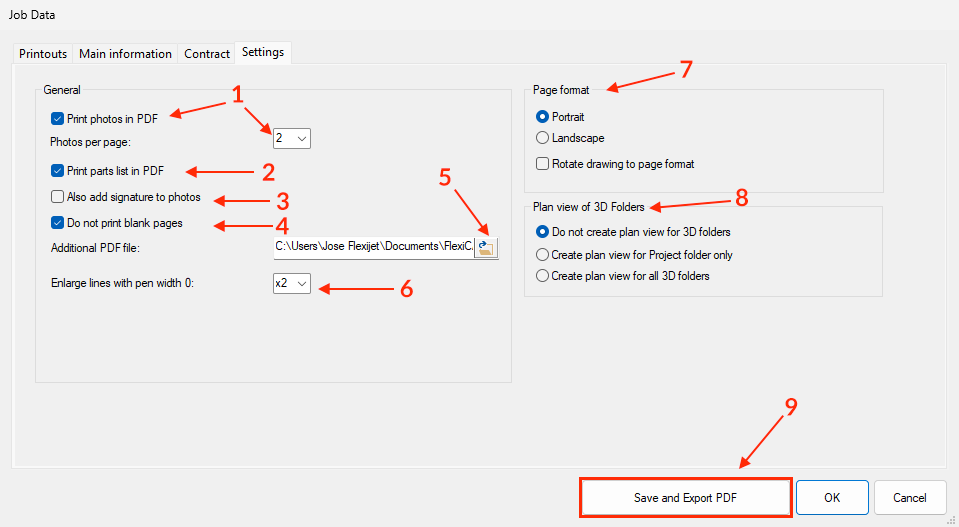Expand the Enlarge lines pen width dropdown
This screenshot has width=959, height=527.
(x=291, y=284)
